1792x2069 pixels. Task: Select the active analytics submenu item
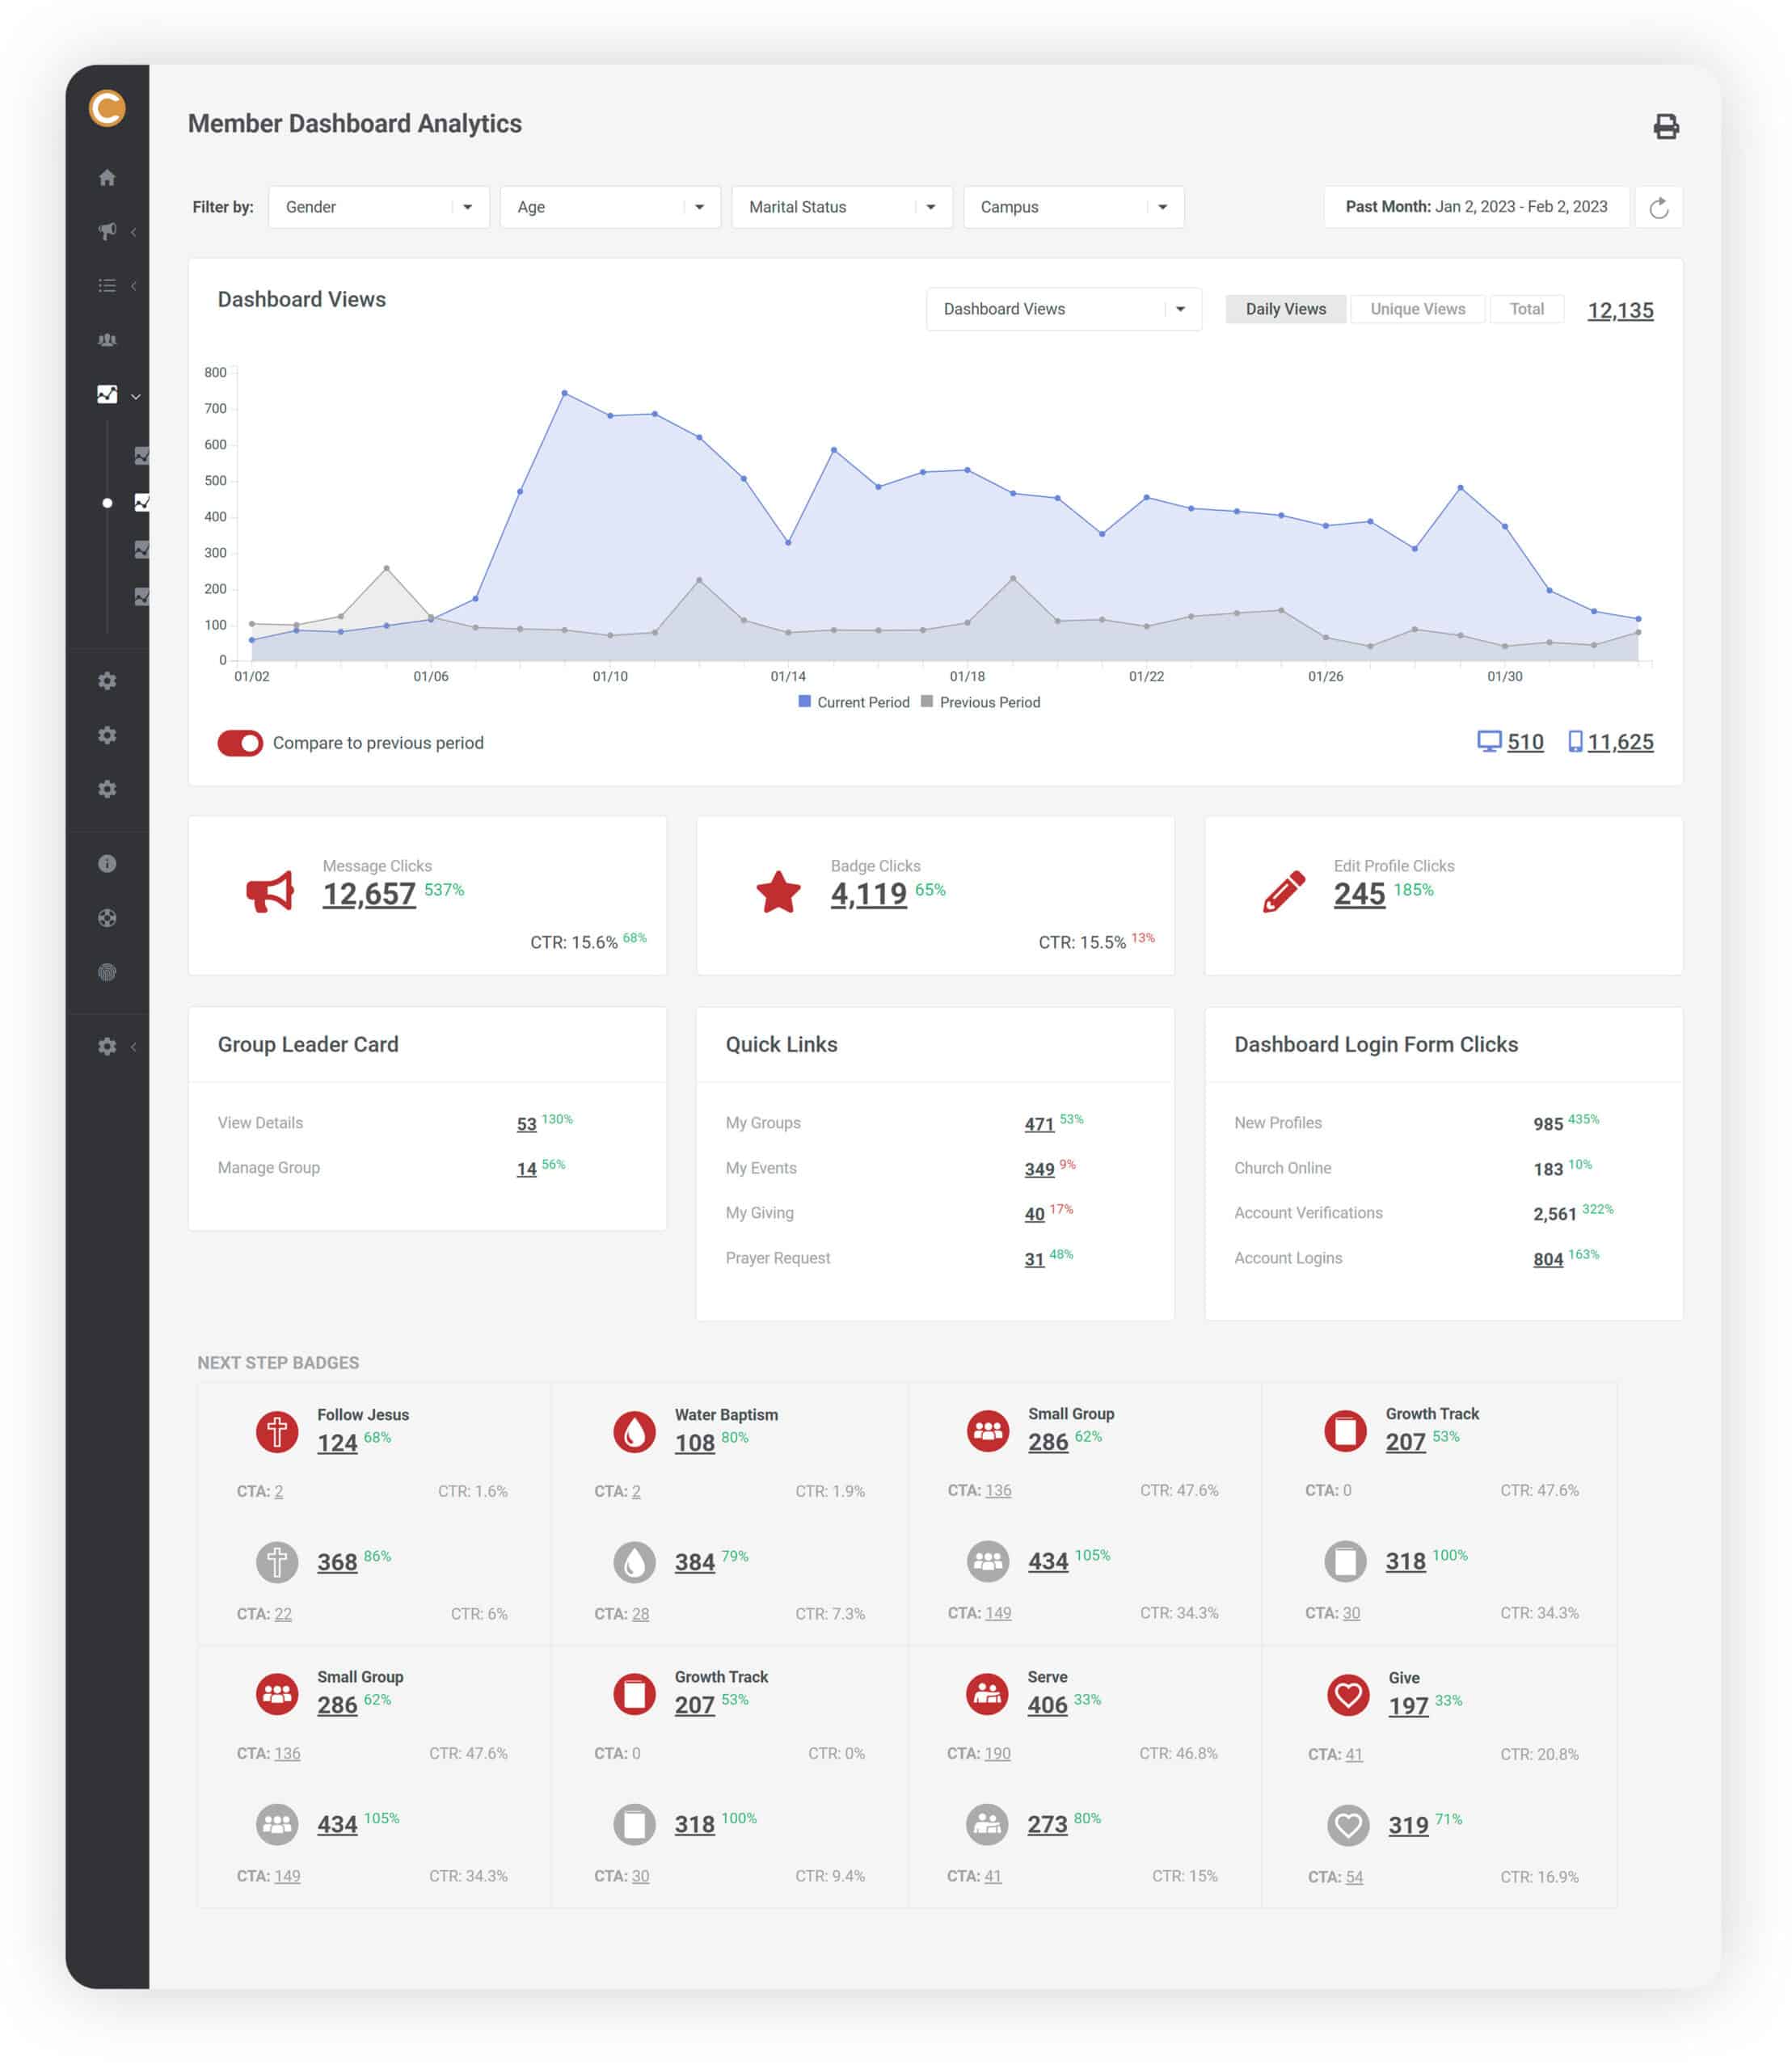click(x=141, y=503)
